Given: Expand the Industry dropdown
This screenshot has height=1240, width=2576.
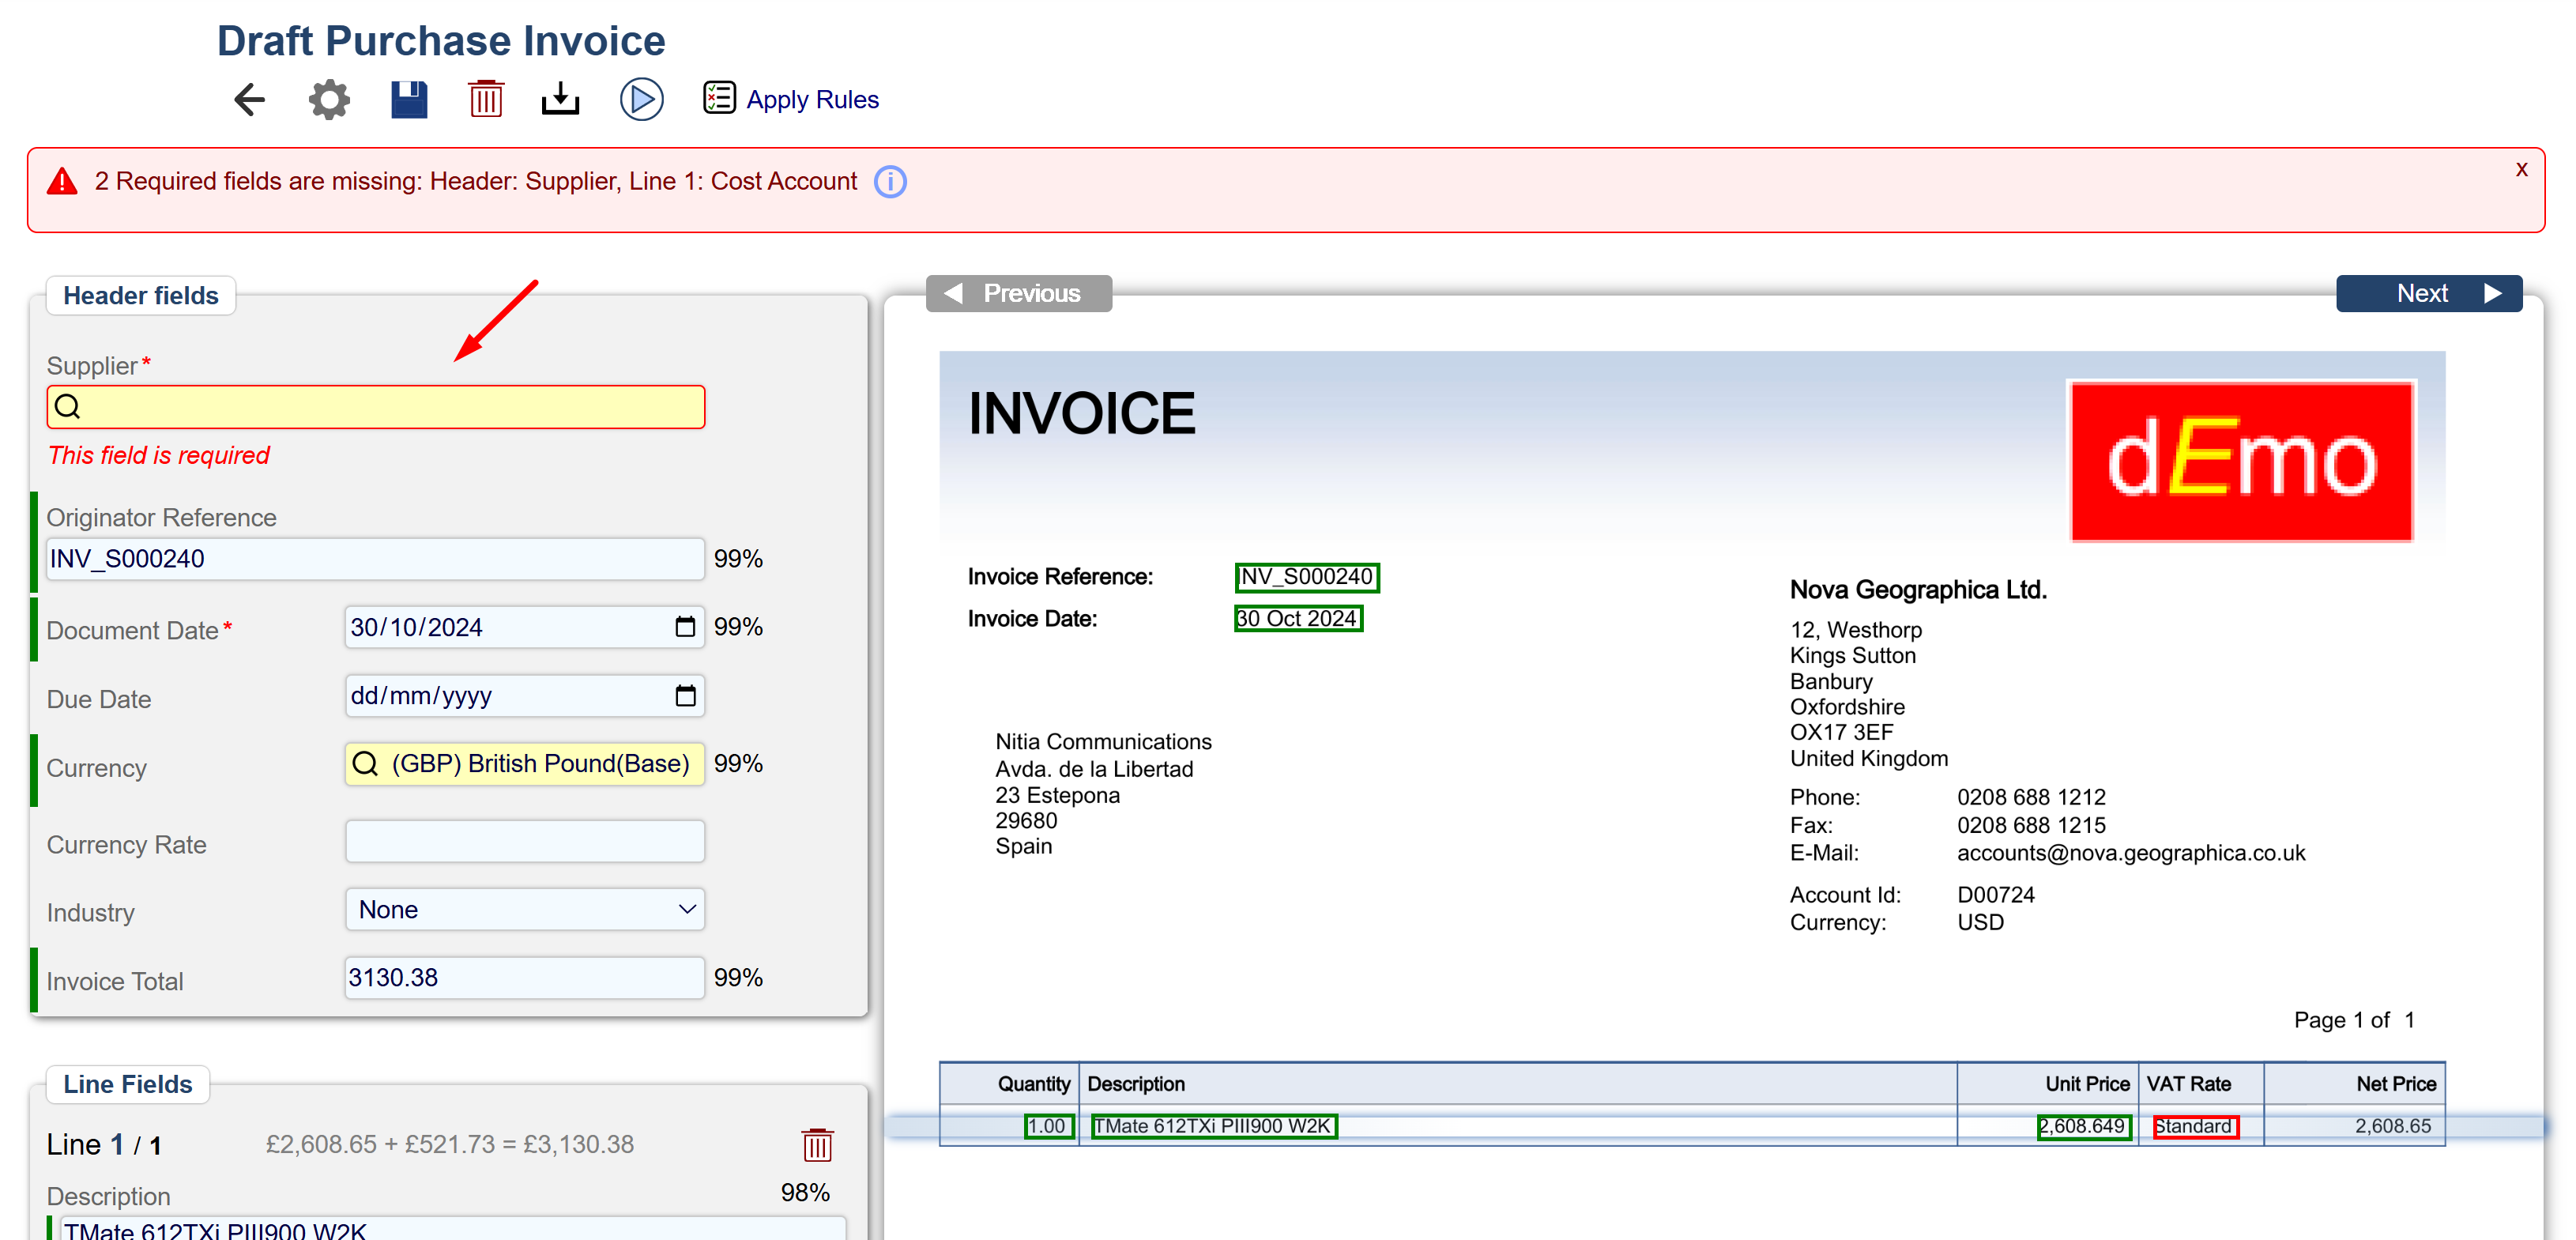Looking at the screenshot, I should pyautogui.click(x=524, y=909).
